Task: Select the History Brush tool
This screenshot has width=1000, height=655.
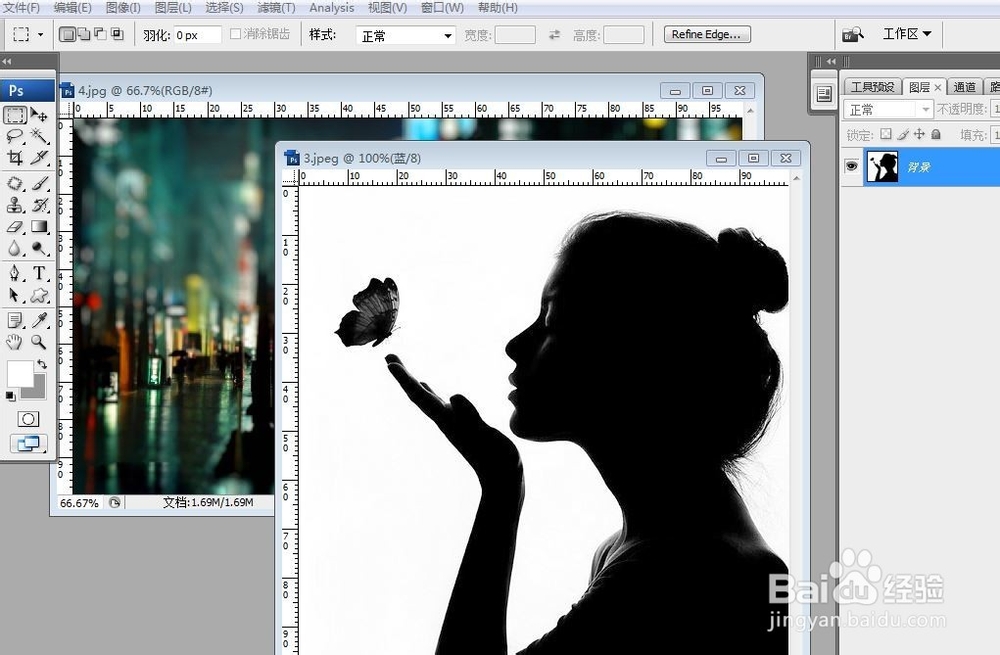Action: pos(40,205)
